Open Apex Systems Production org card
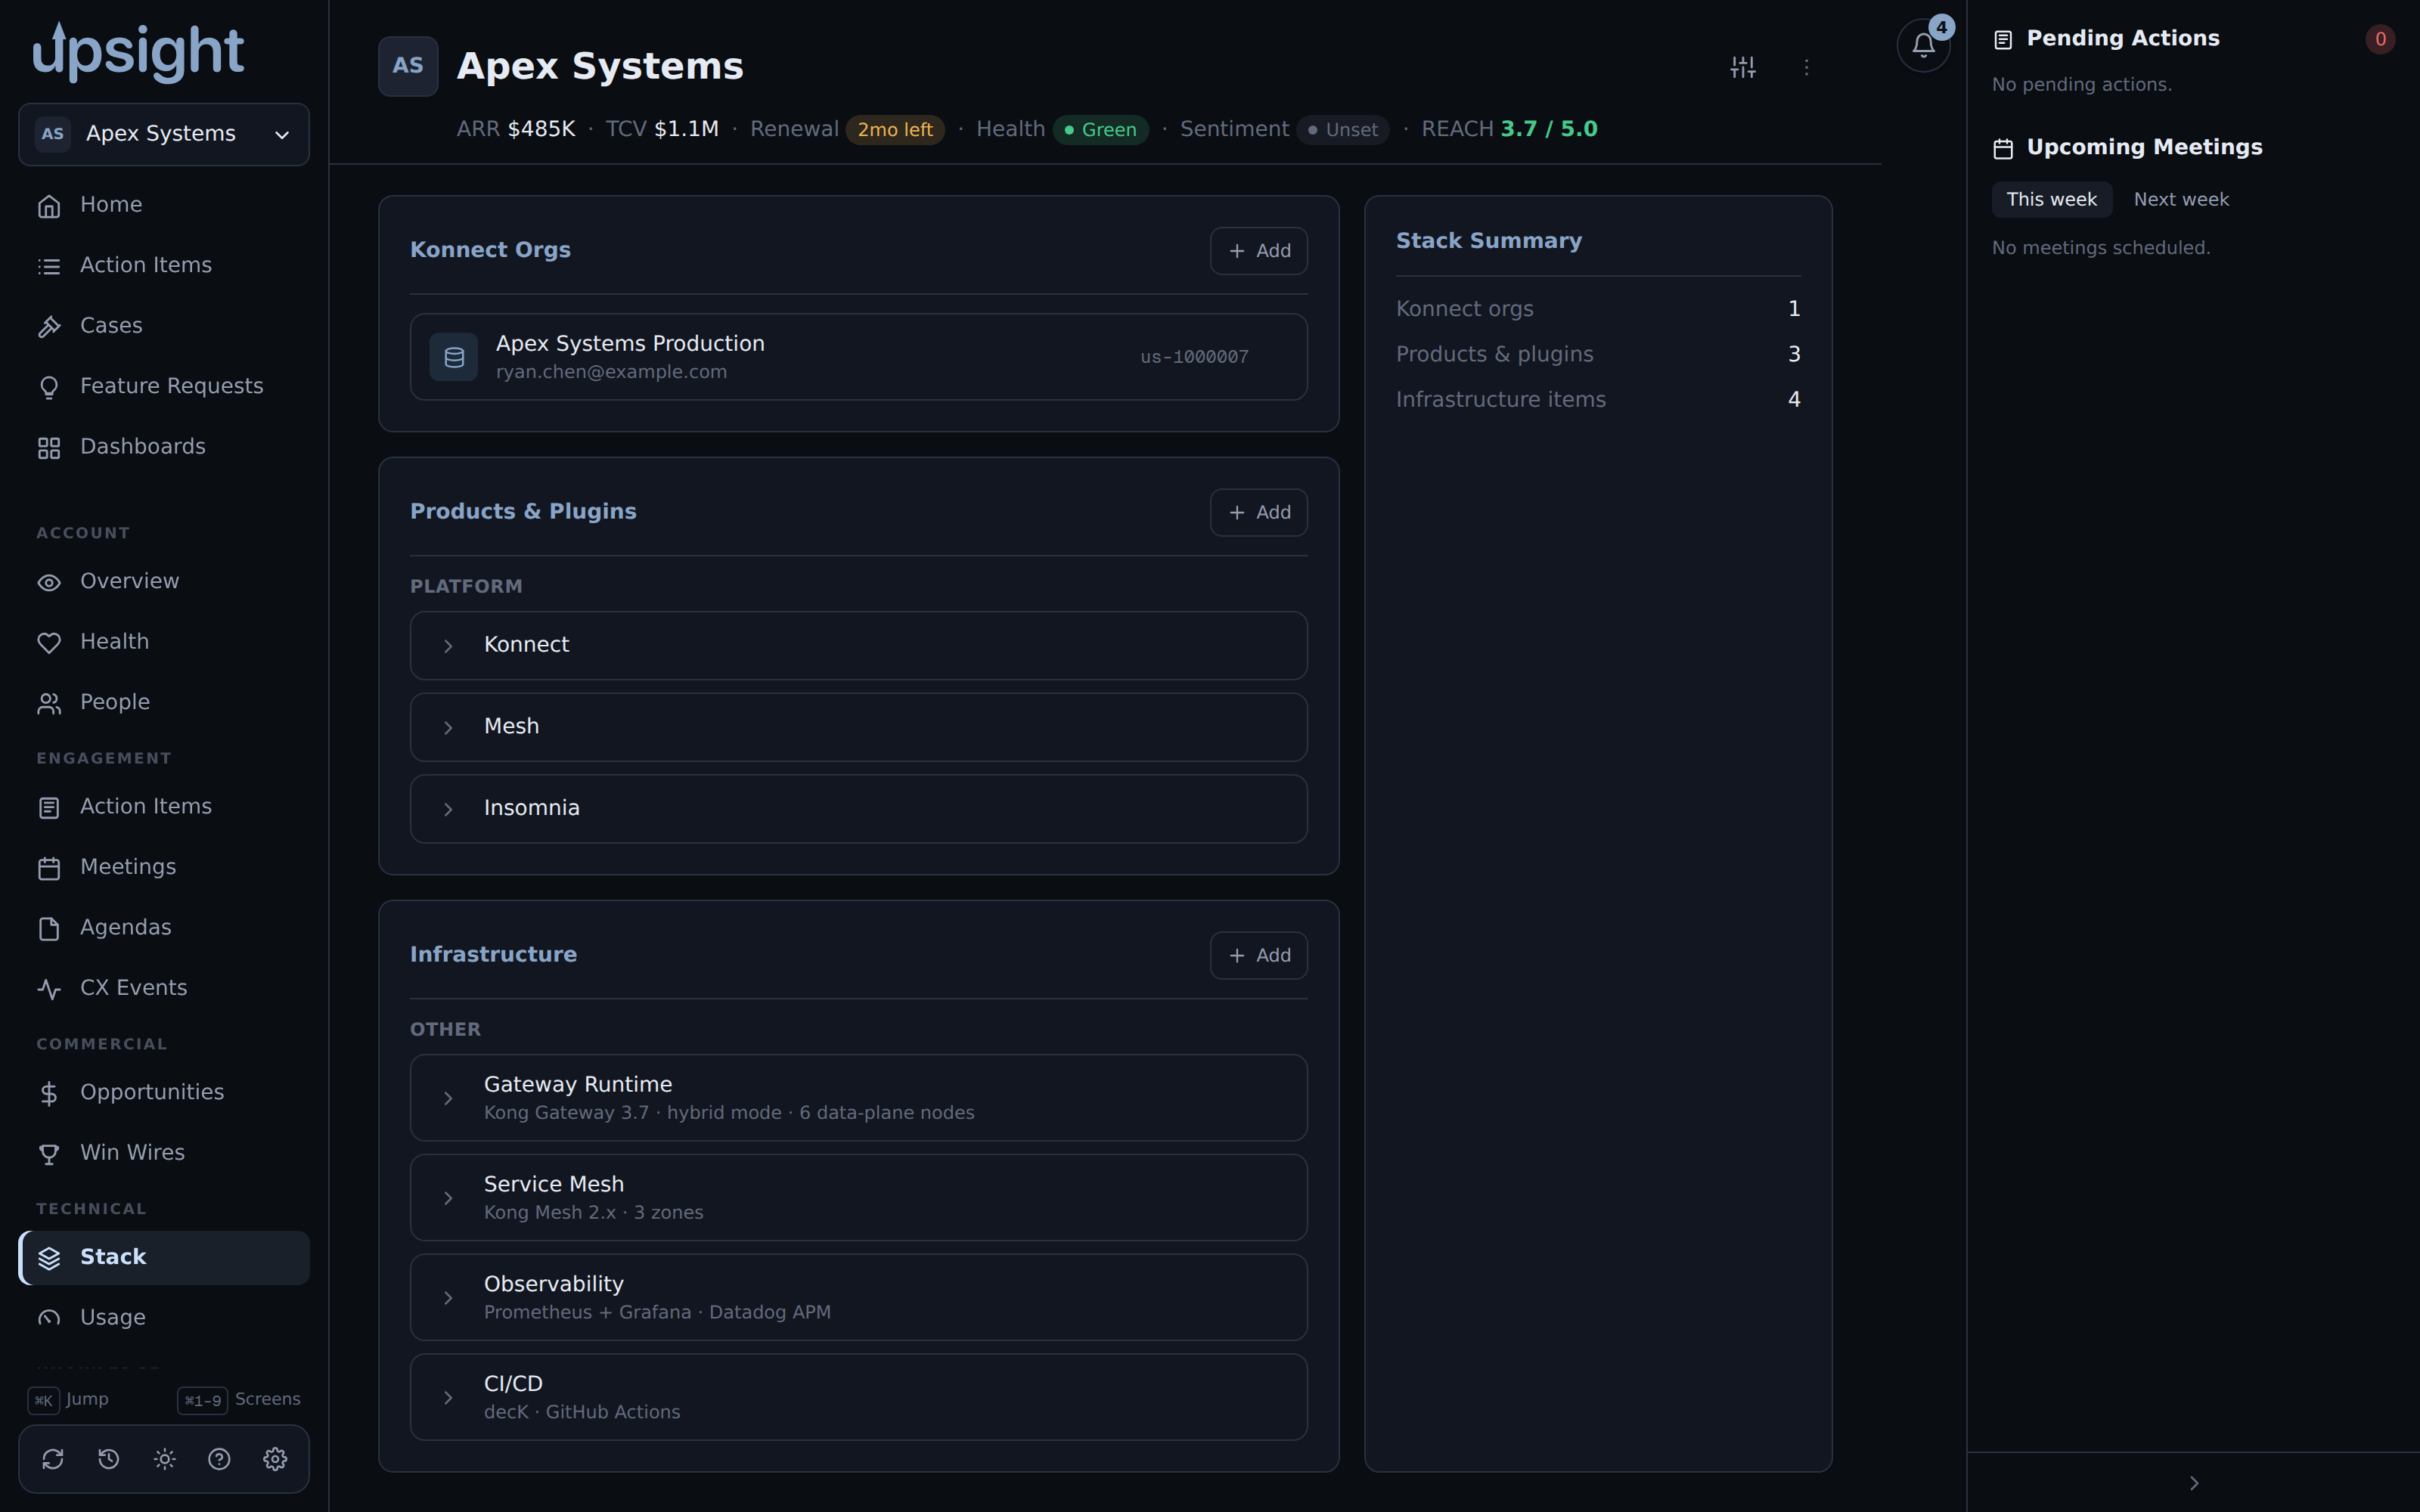The image size is (2420, 1512). click(858, 357)
